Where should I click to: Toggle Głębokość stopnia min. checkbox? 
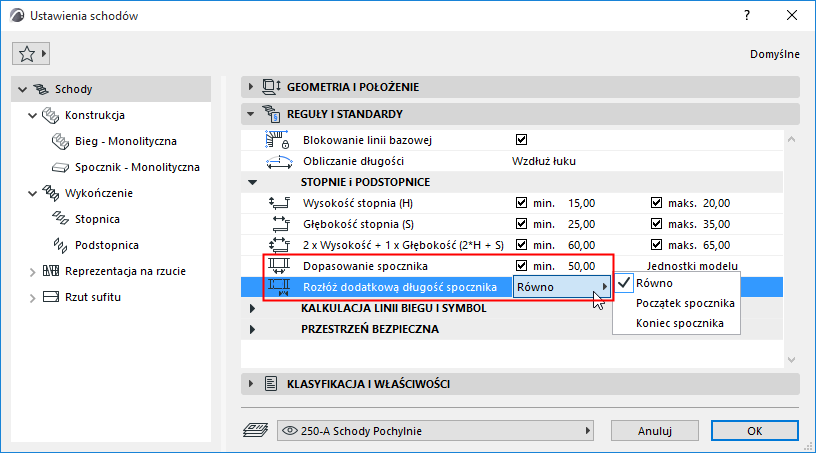(x=521, y=223)
